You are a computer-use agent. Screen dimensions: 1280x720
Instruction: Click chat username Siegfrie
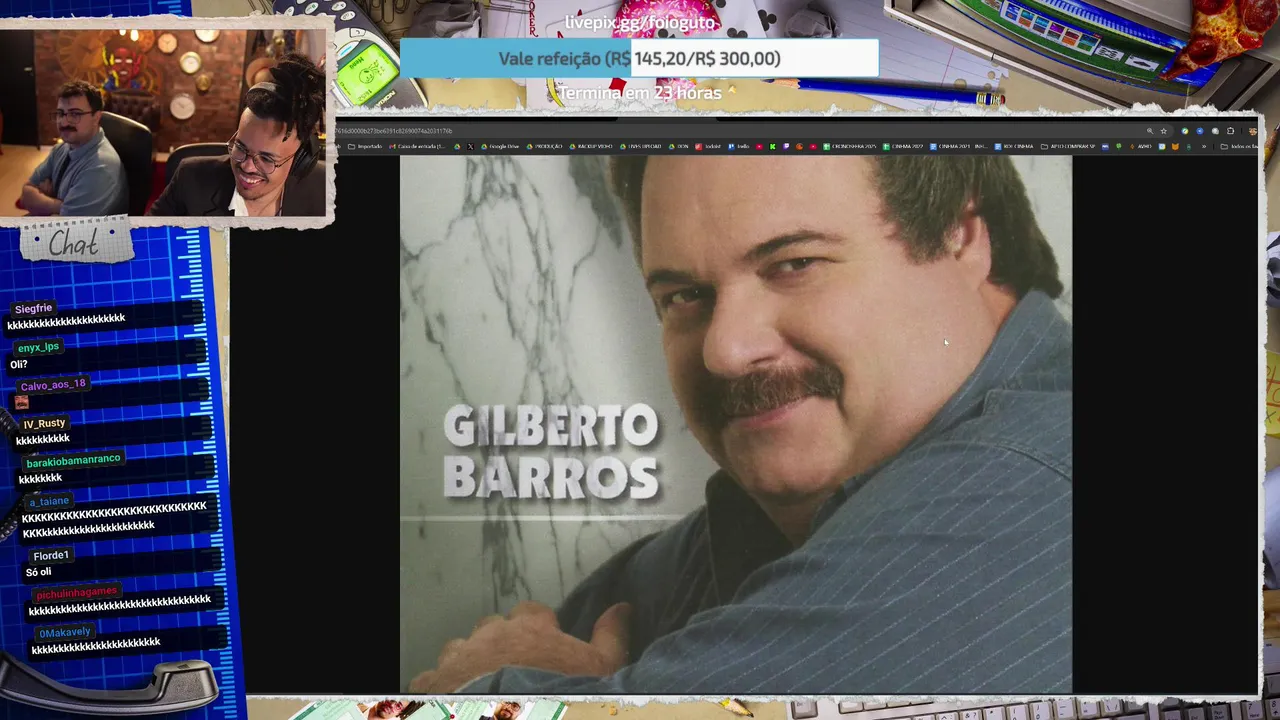click(x=34, y=308)
